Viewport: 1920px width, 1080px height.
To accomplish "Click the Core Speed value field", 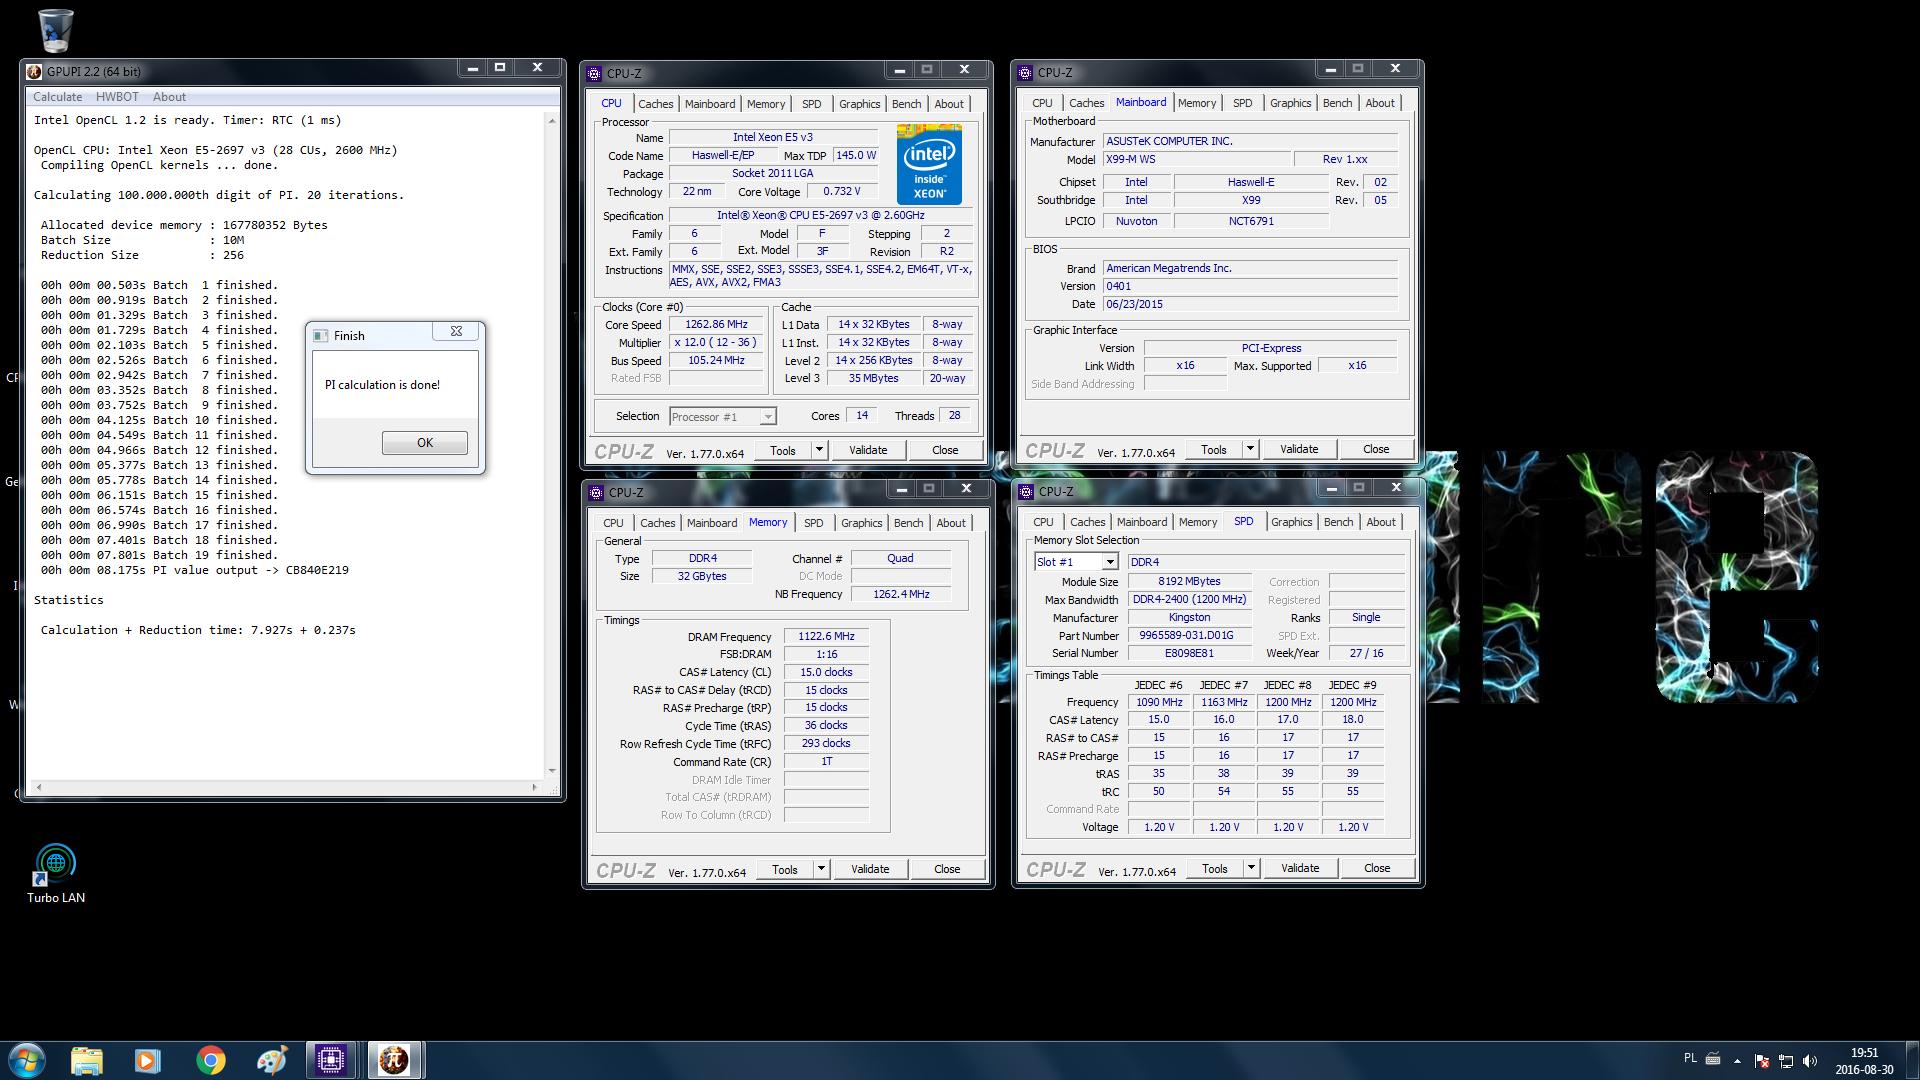I will tap(715, 325).
